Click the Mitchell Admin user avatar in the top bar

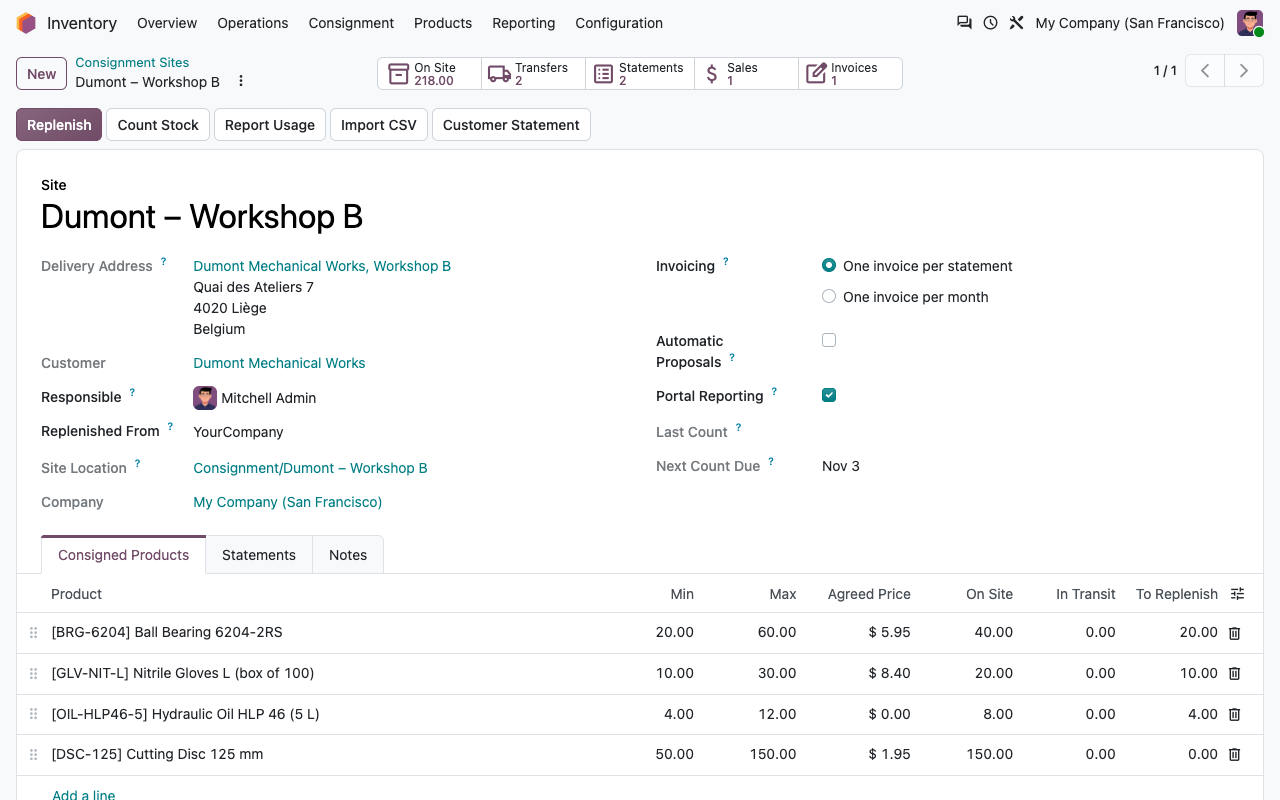[x=1250, y=23]
